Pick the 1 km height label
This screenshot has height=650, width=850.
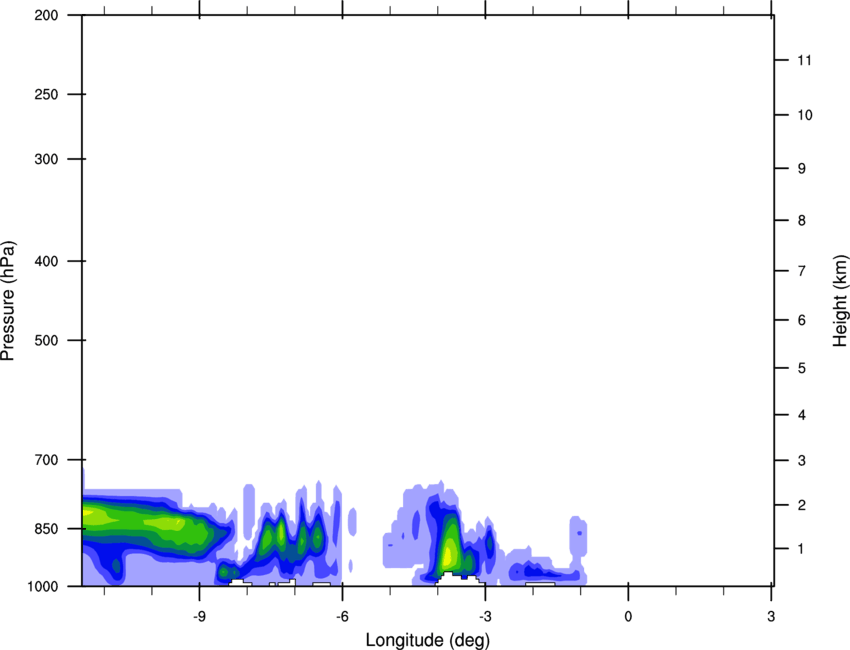801,549
